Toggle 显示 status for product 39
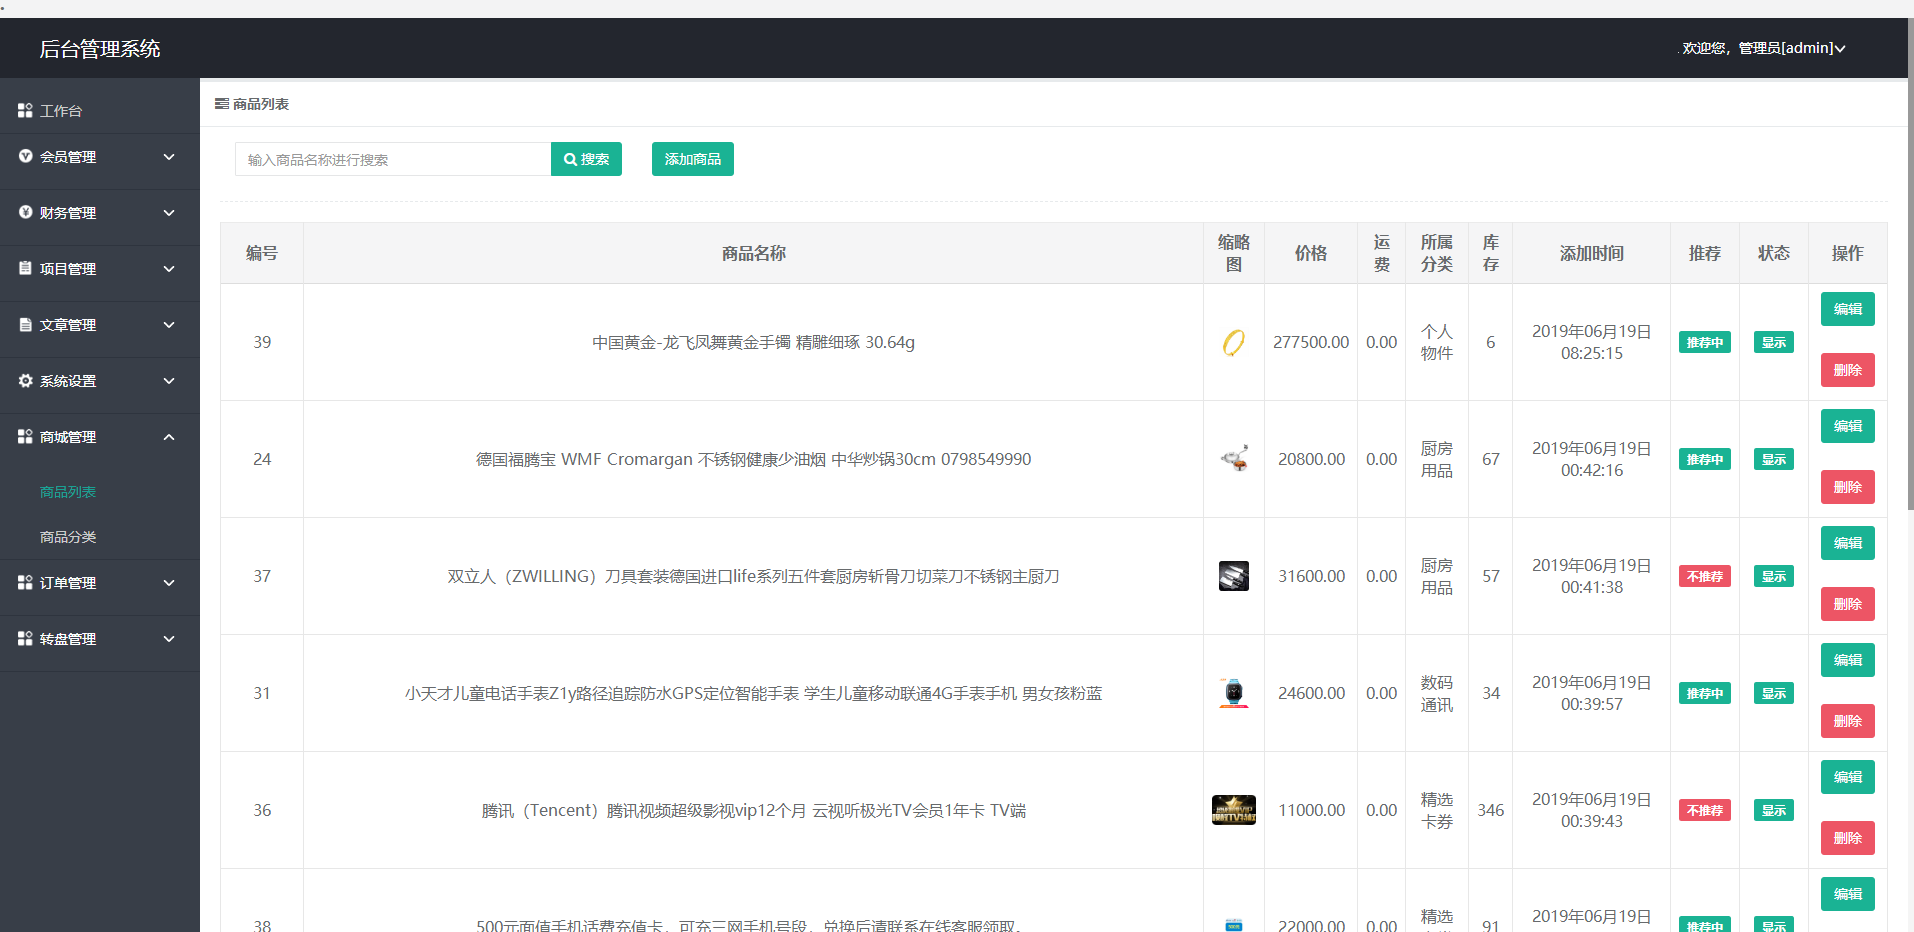Image resolution: width=1914 pixels, height=932 pixels. click(x=1774, y=342)
